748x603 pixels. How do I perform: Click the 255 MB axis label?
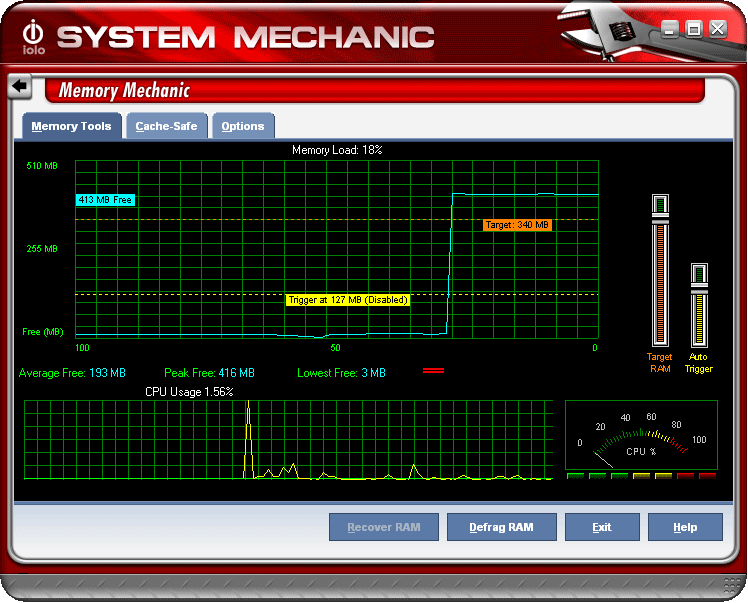point(42,249)
